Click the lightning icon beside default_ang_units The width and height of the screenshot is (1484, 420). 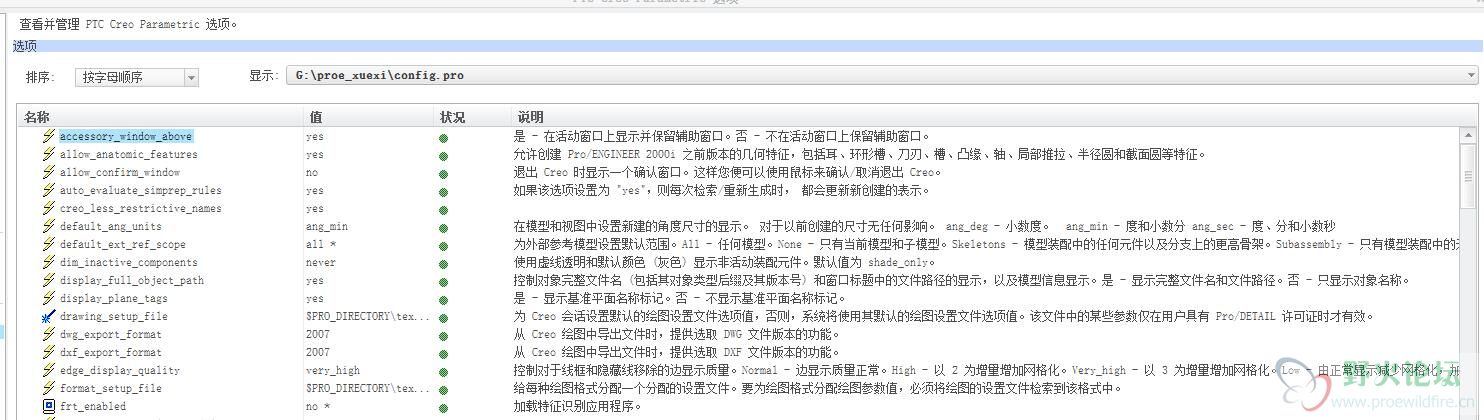pyautogui.click(x=48, y=226)
